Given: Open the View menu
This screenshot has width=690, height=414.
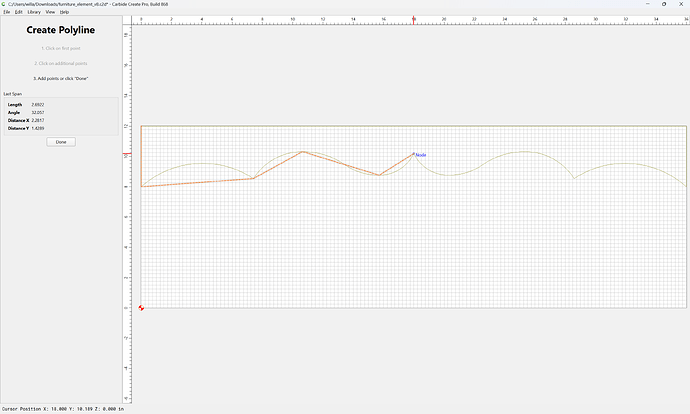Looking at the screenshot, I should [x=50, y=12].
